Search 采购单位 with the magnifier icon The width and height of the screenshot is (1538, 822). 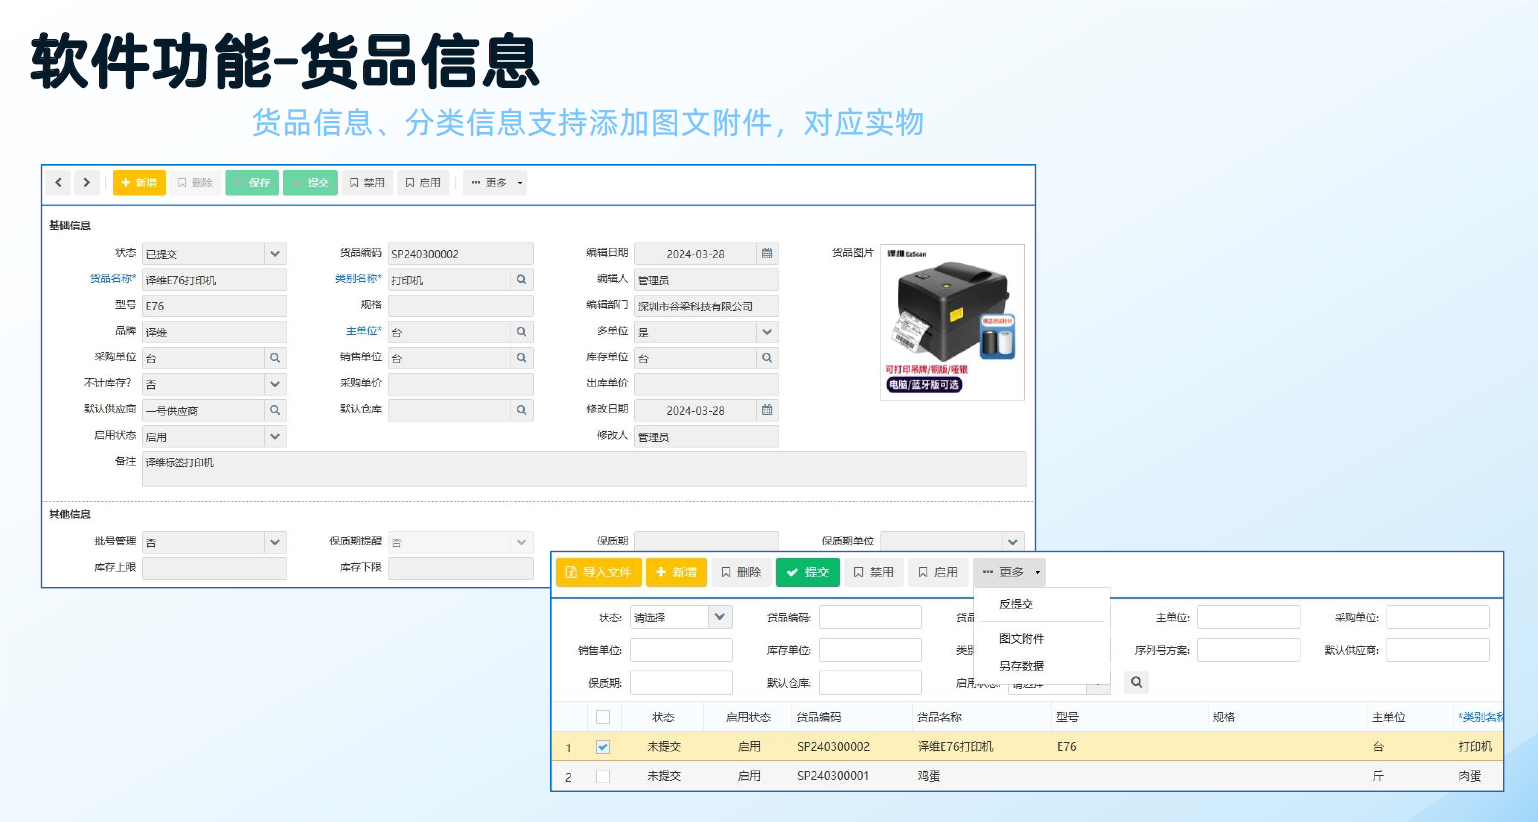(x=275, y=358)
